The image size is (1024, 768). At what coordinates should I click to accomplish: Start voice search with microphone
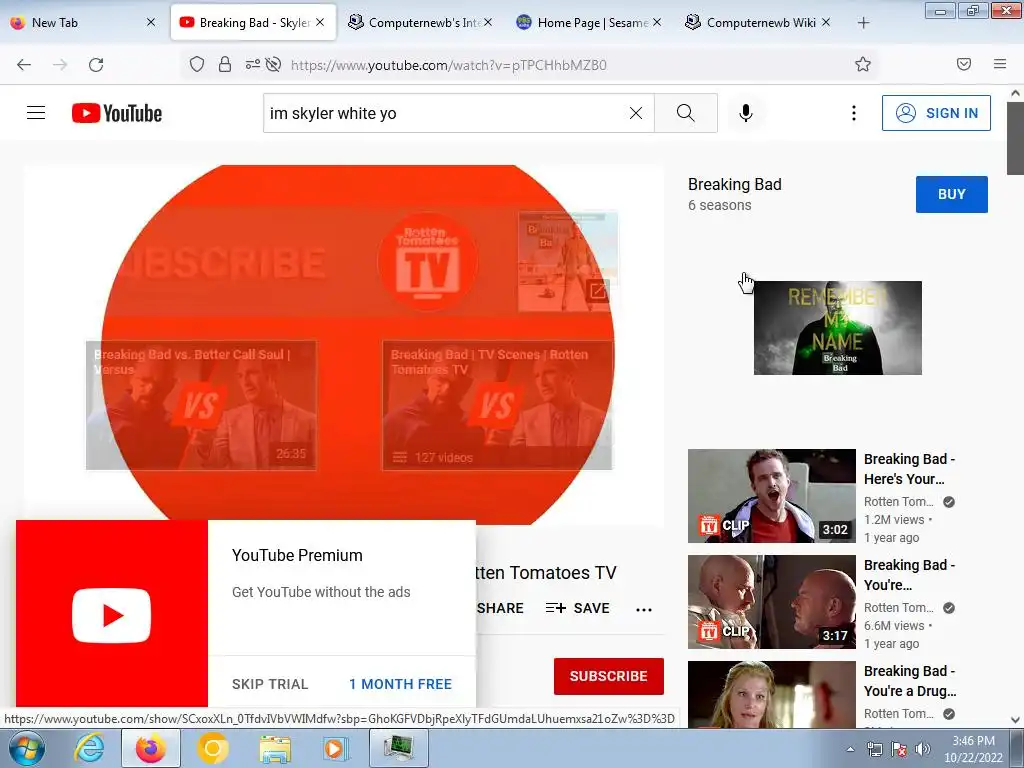746,113
